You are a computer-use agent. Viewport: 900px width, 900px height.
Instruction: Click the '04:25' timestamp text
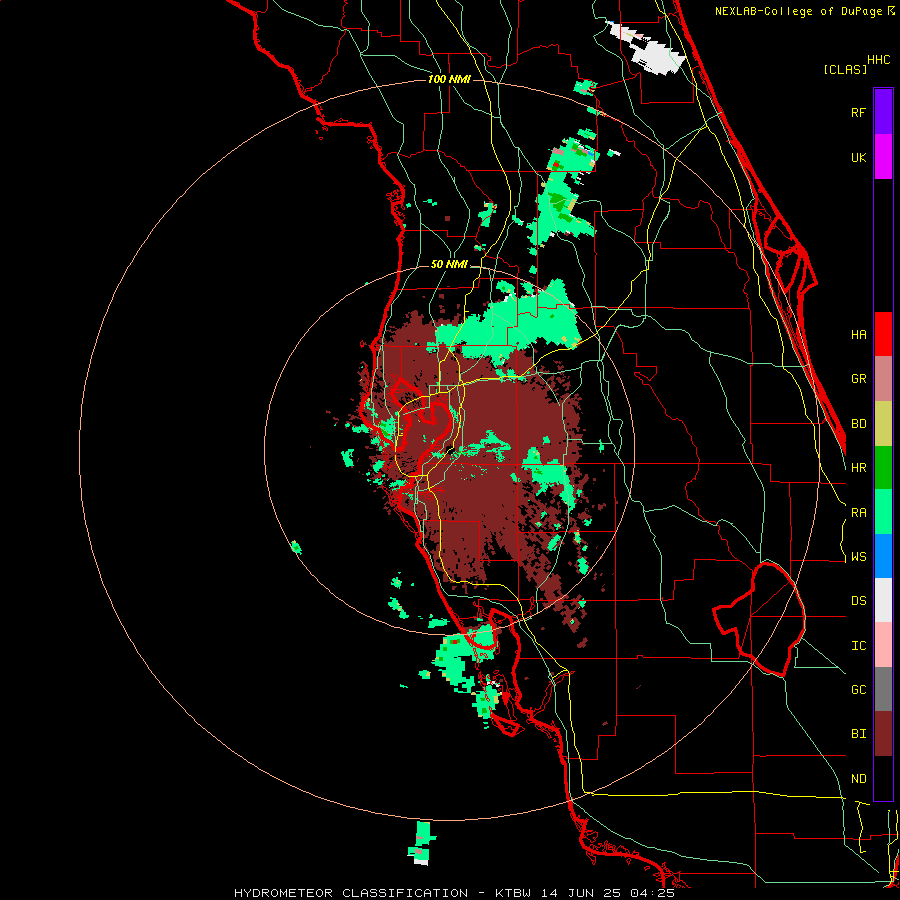click(x=651, y=893)
